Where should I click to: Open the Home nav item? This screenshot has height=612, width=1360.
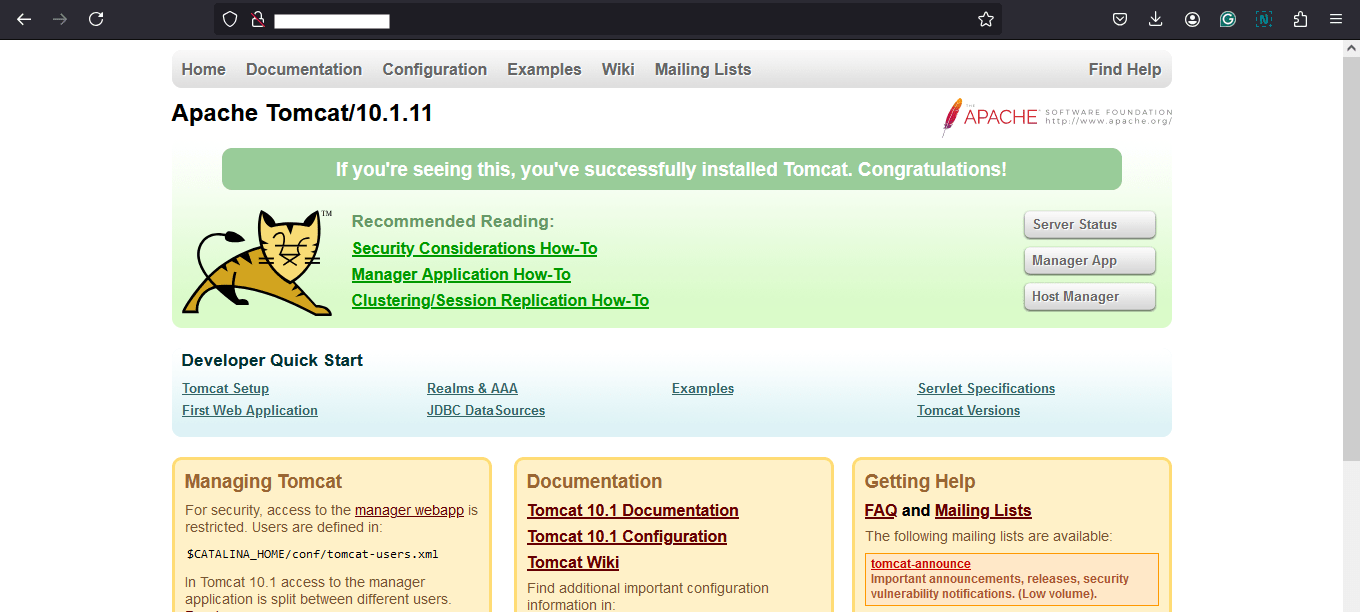pos(204,69)
